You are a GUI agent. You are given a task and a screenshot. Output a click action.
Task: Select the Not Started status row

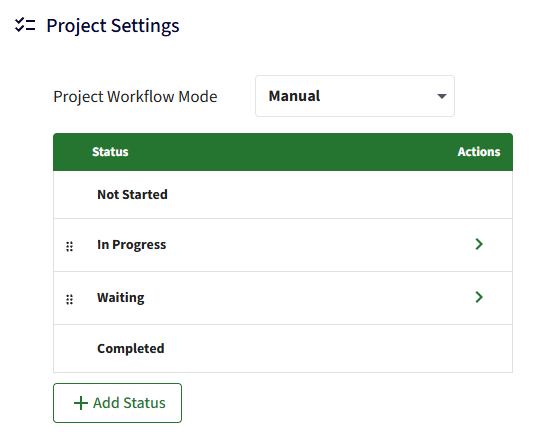click(283, 195)
